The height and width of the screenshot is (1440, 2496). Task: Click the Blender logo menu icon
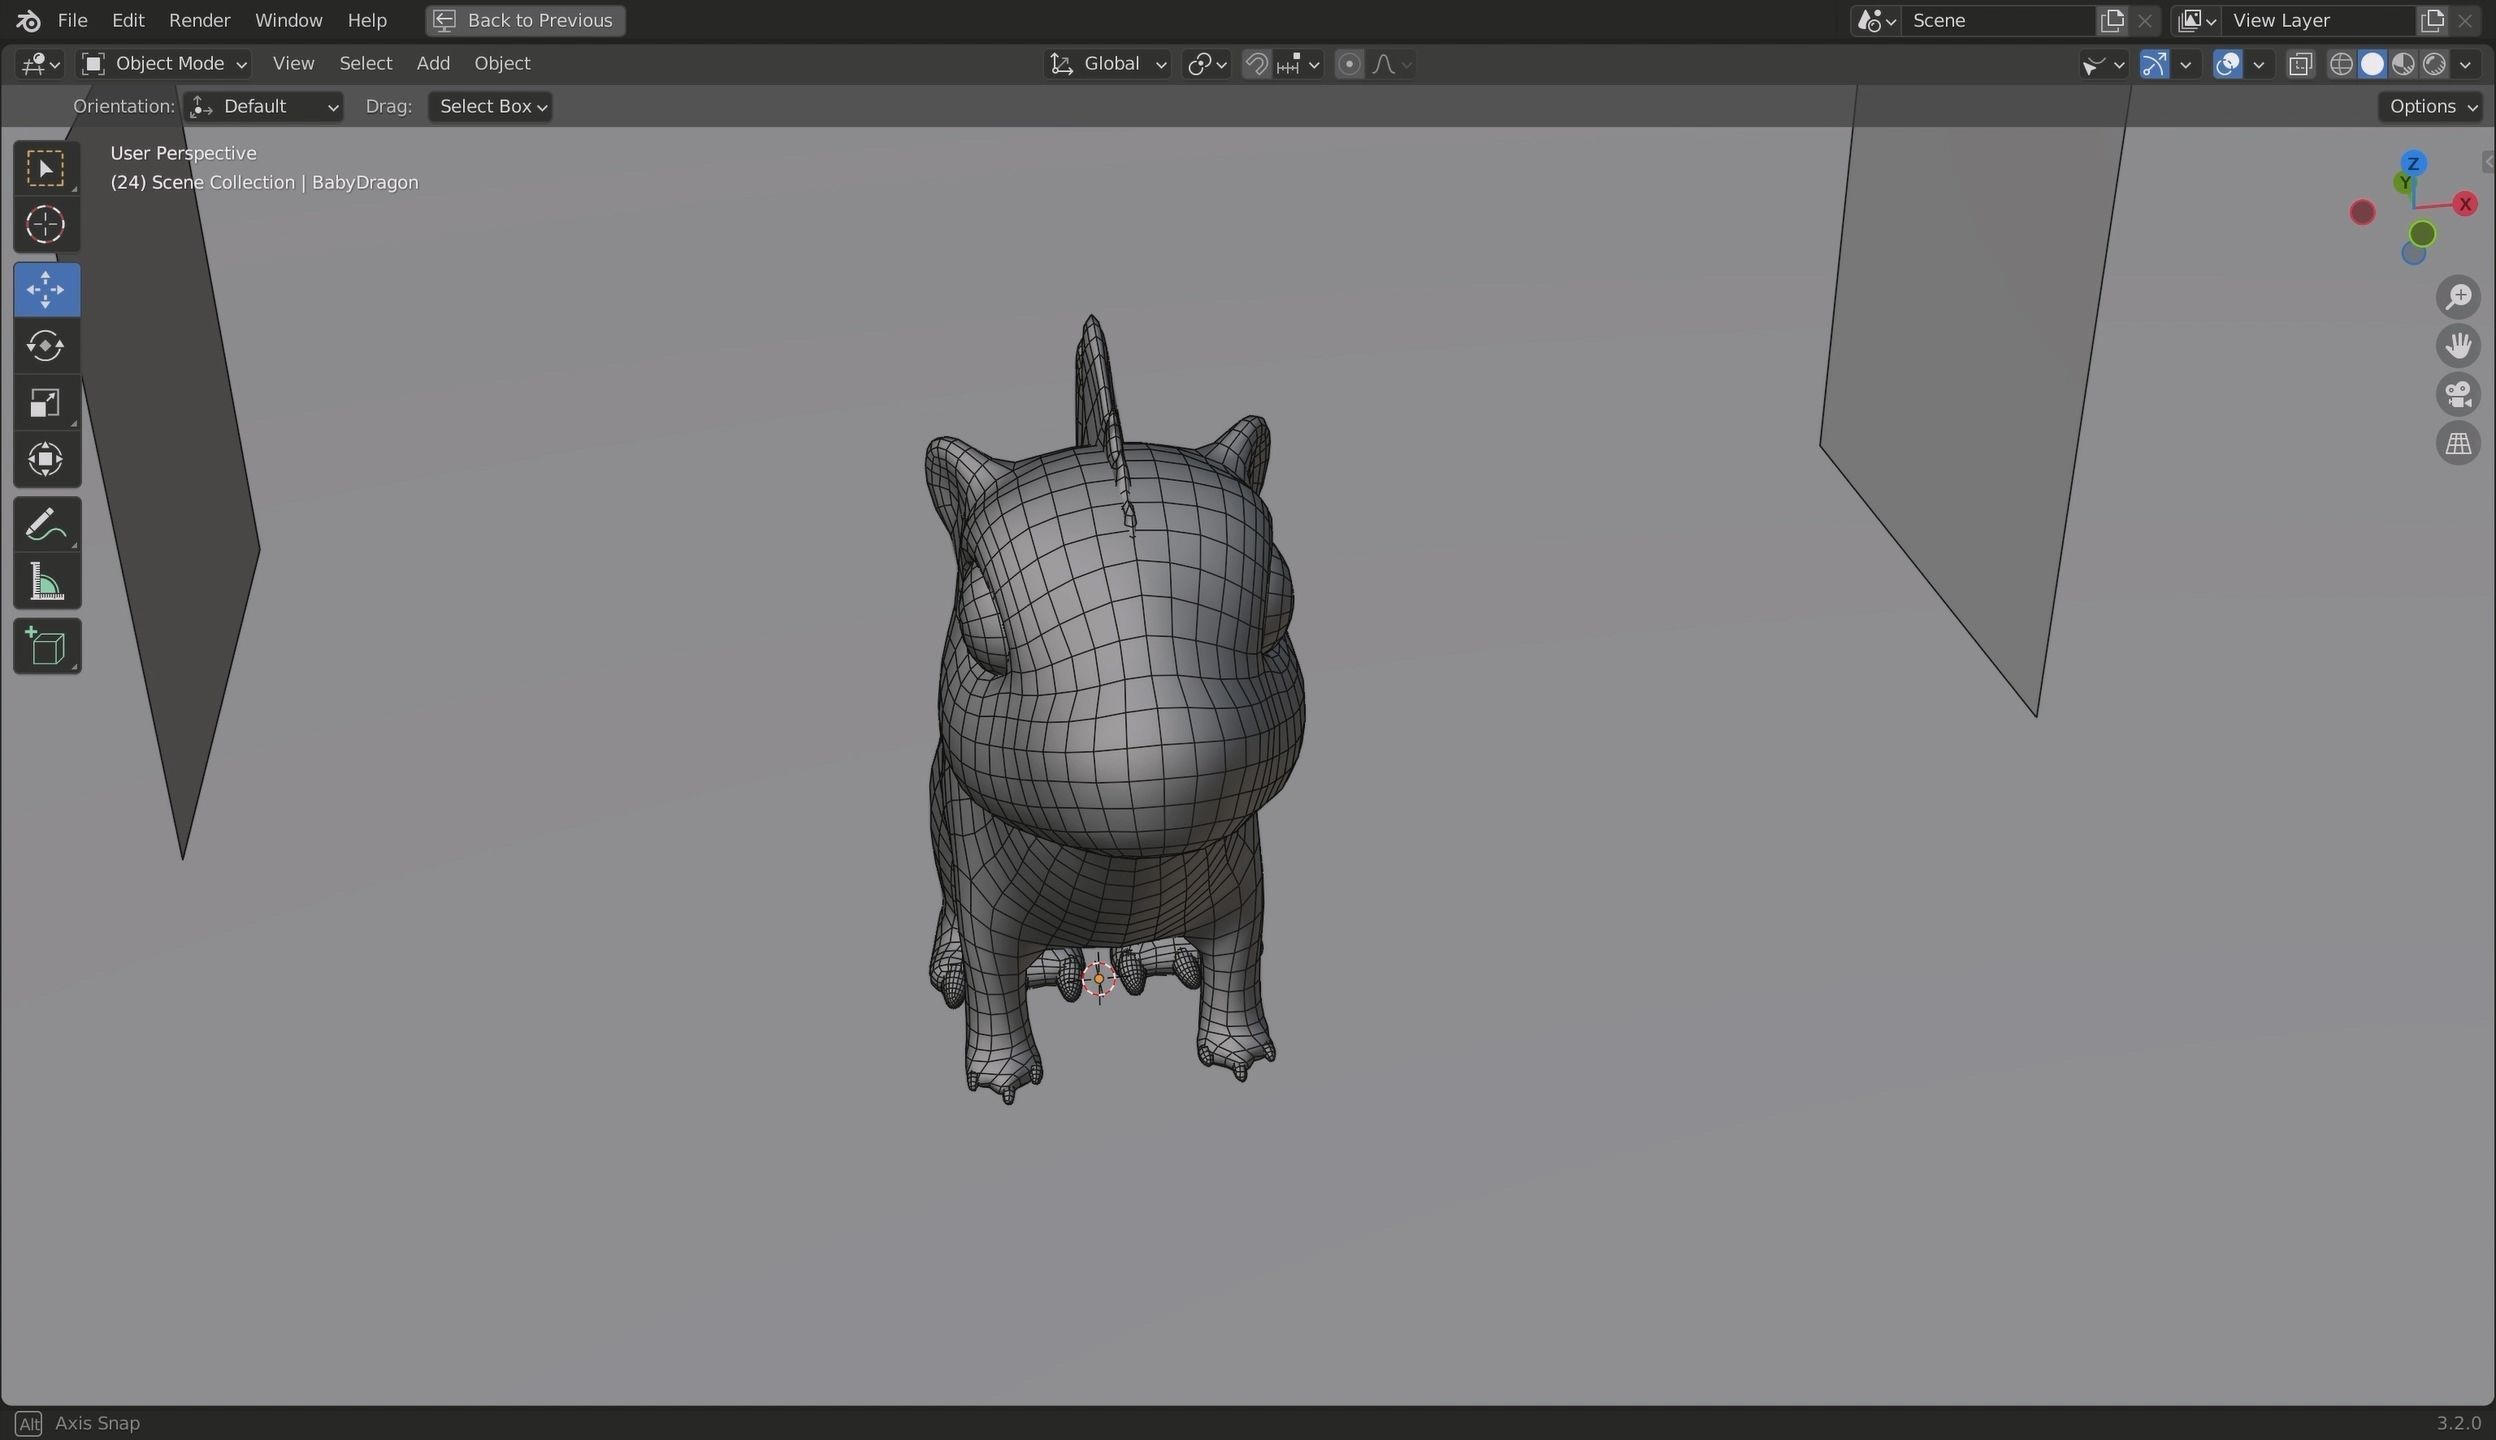[x=28, y=20]
